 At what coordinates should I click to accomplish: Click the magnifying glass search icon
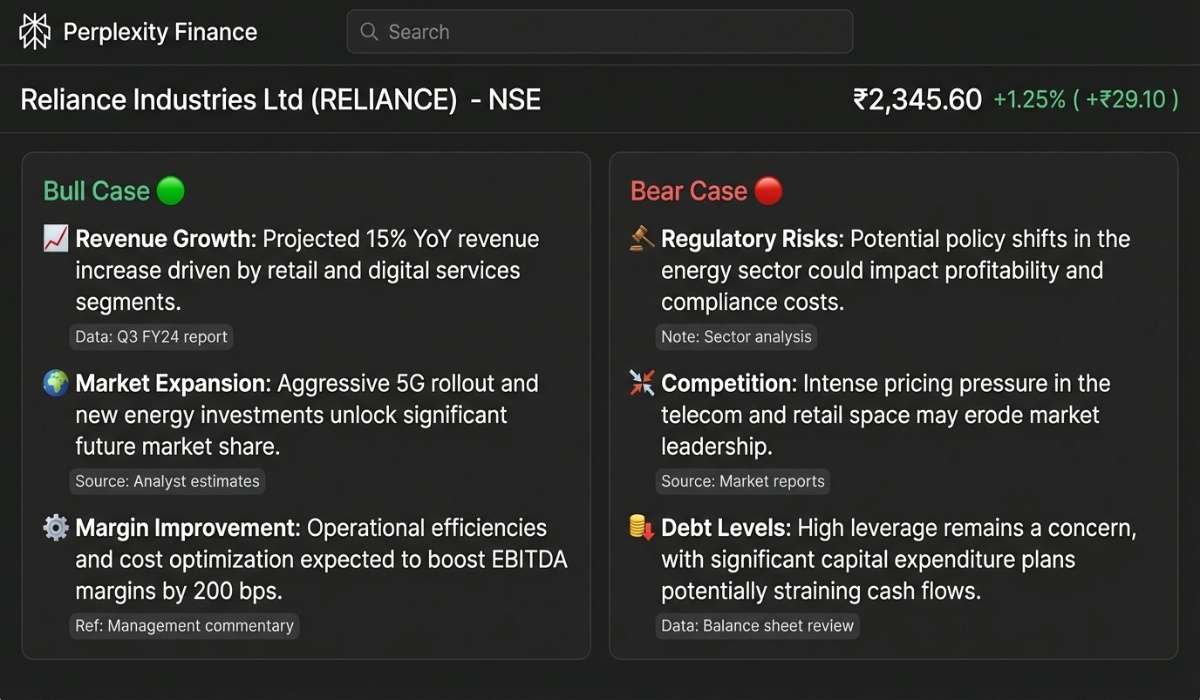[x=369, y=31]
